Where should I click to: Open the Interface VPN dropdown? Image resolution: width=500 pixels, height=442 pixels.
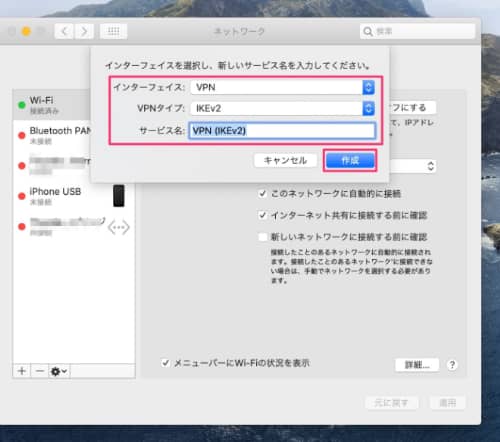pos(283,87)
